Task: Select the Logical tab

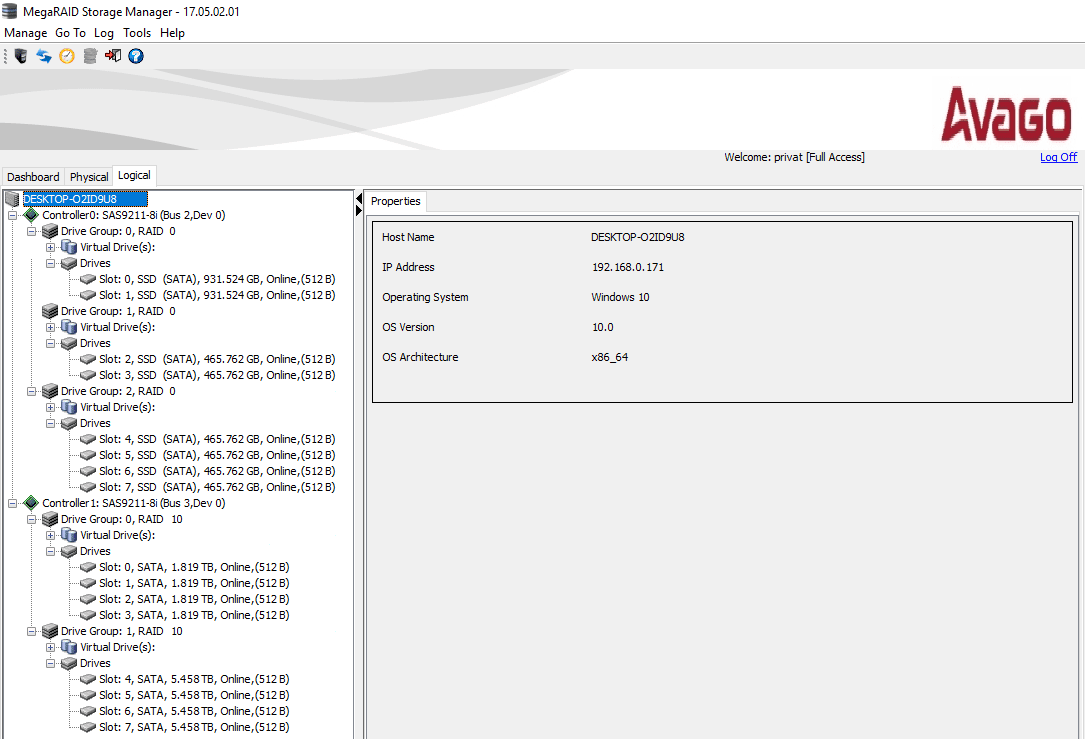Action: pyautogui.click(x=134, y=176)
